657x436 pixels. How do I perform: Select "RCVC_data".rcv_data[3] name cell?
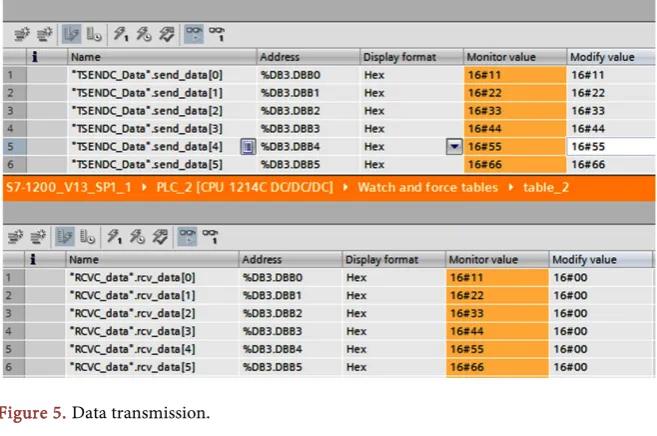(x=152, y=331)
